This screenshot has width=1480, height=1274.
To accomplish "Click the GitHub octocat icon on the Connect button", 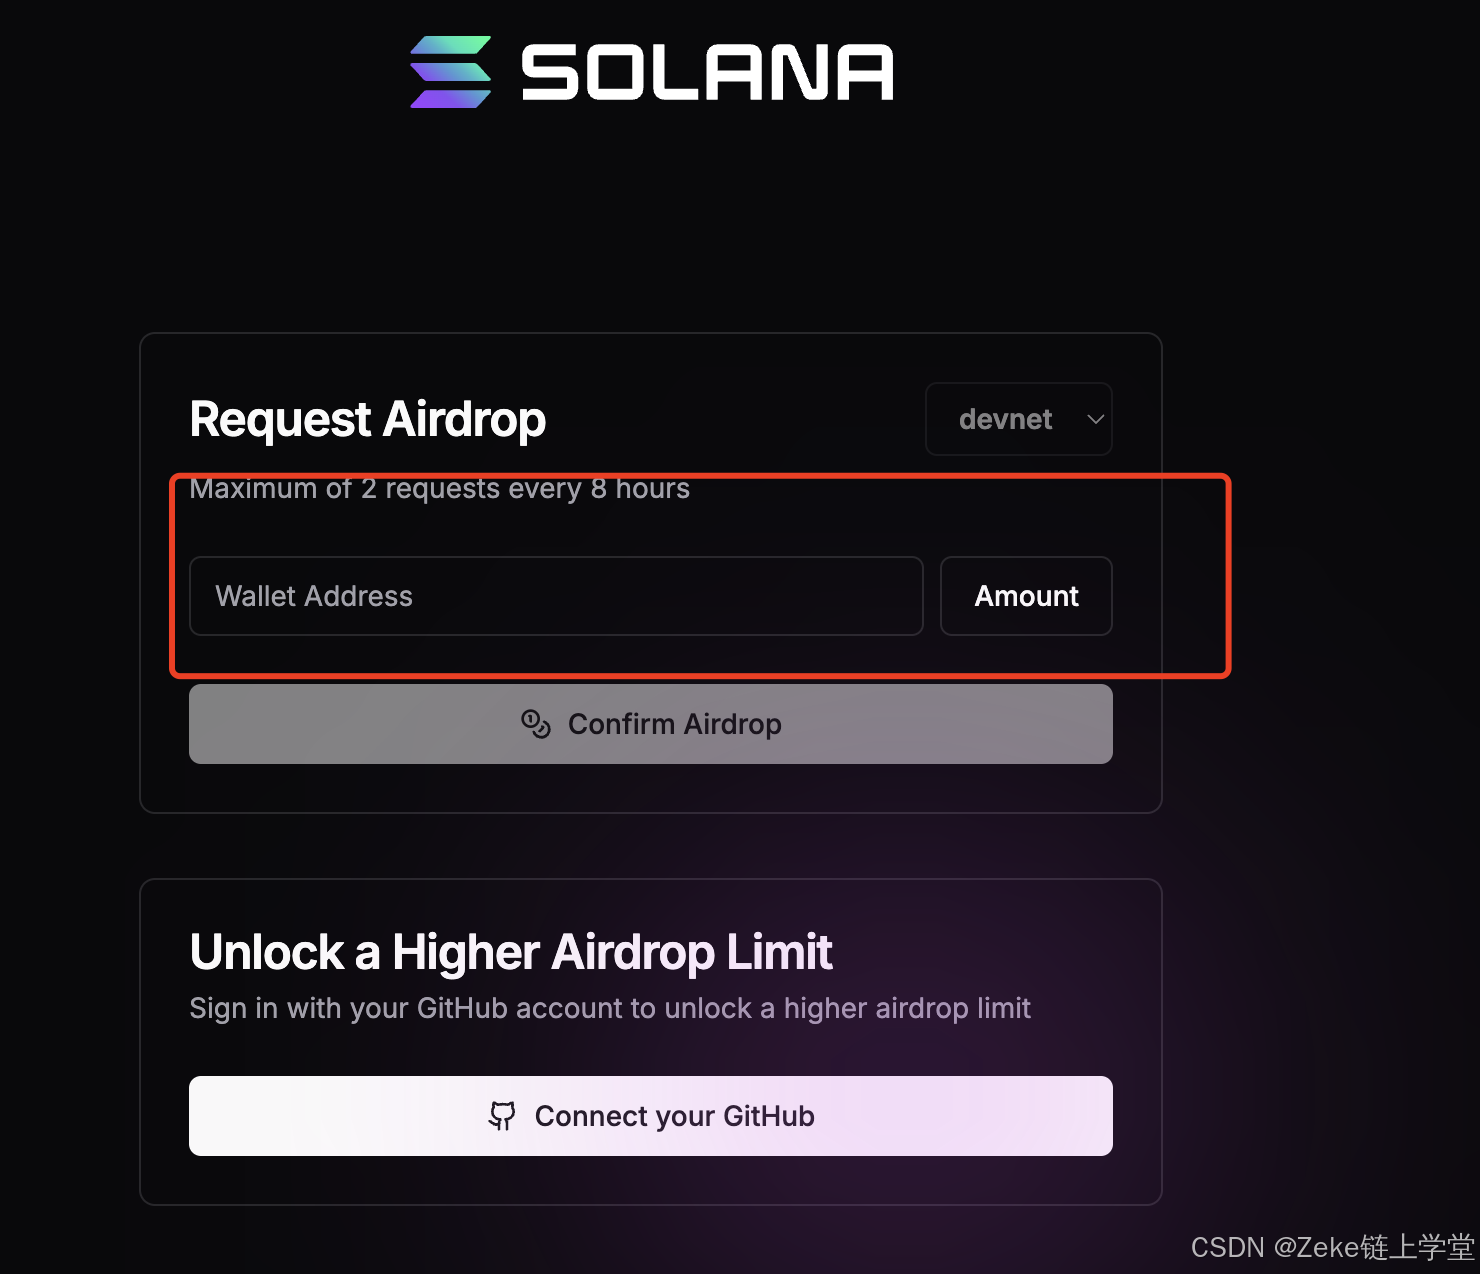I will click(x=503, y=1116).
